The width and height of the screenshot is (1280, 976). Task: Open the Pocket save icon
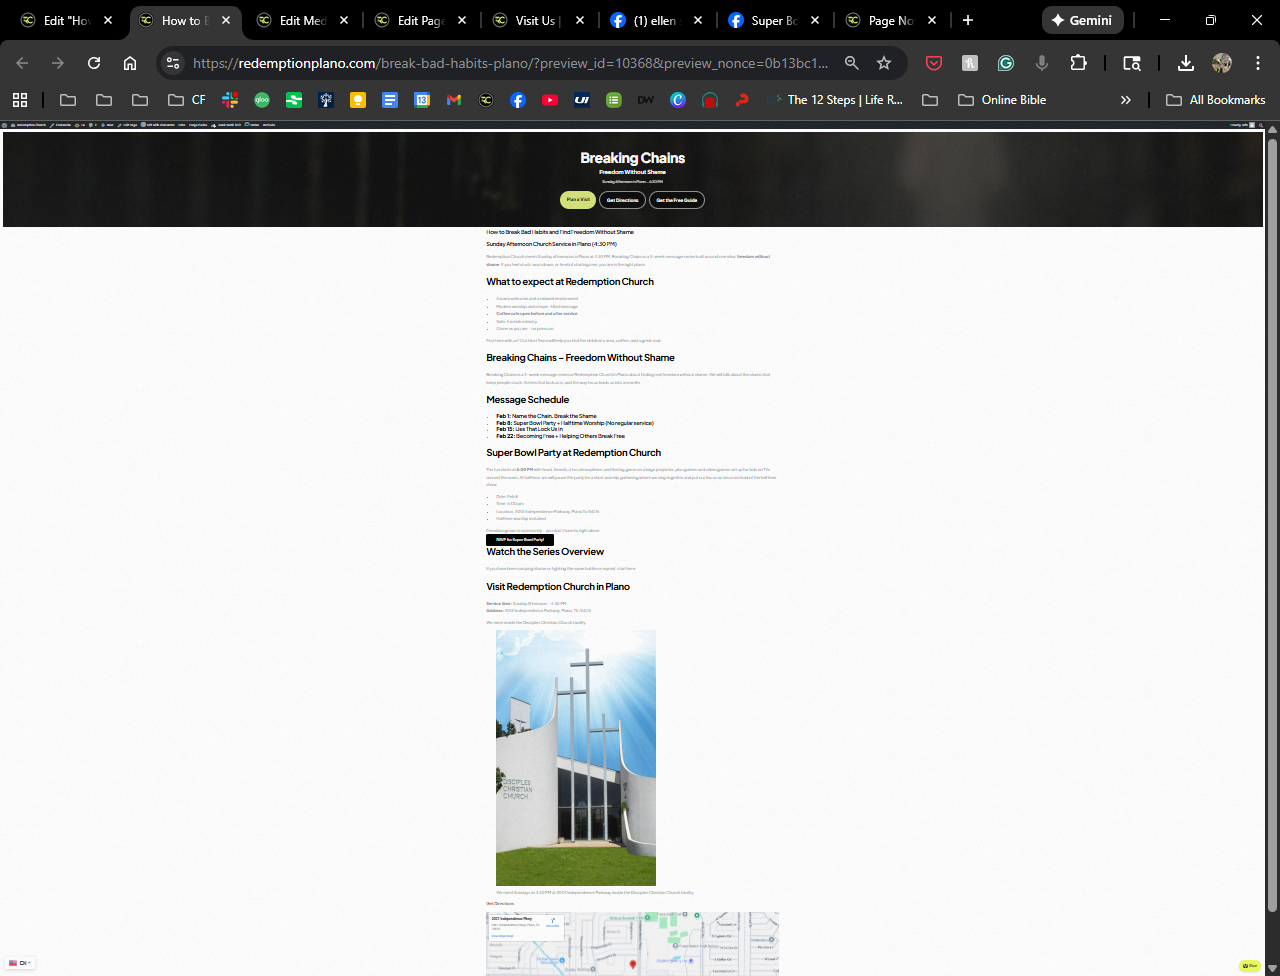(934, 63)
